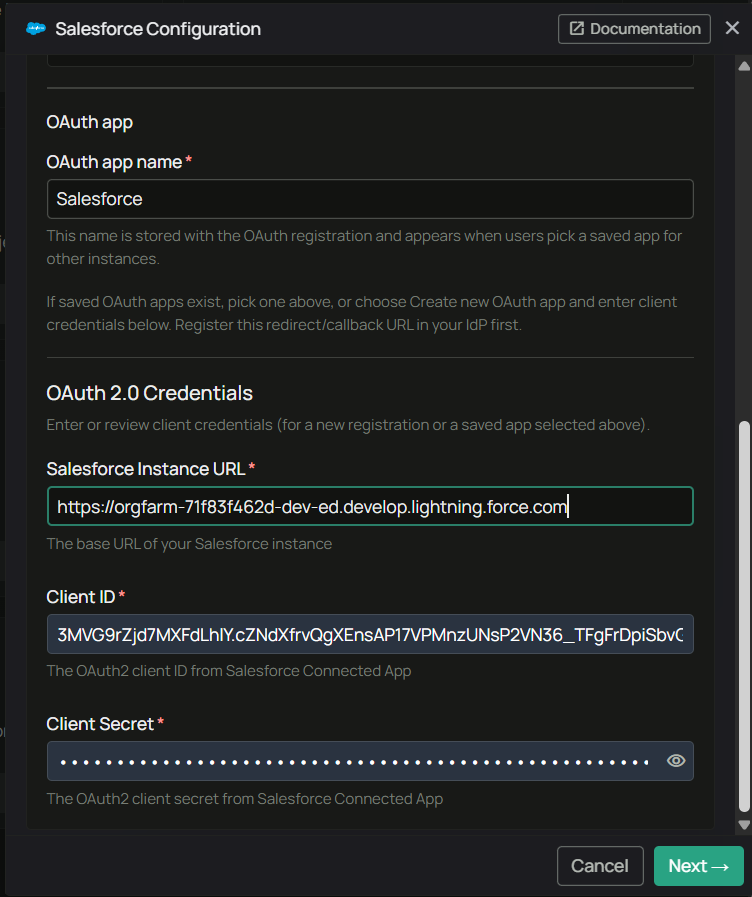Image resolution: width=752 pixels, height=897 pixels.
Task: Click the 'OAuth 2.0 Credentials' heading
Action: coord(149,393)
